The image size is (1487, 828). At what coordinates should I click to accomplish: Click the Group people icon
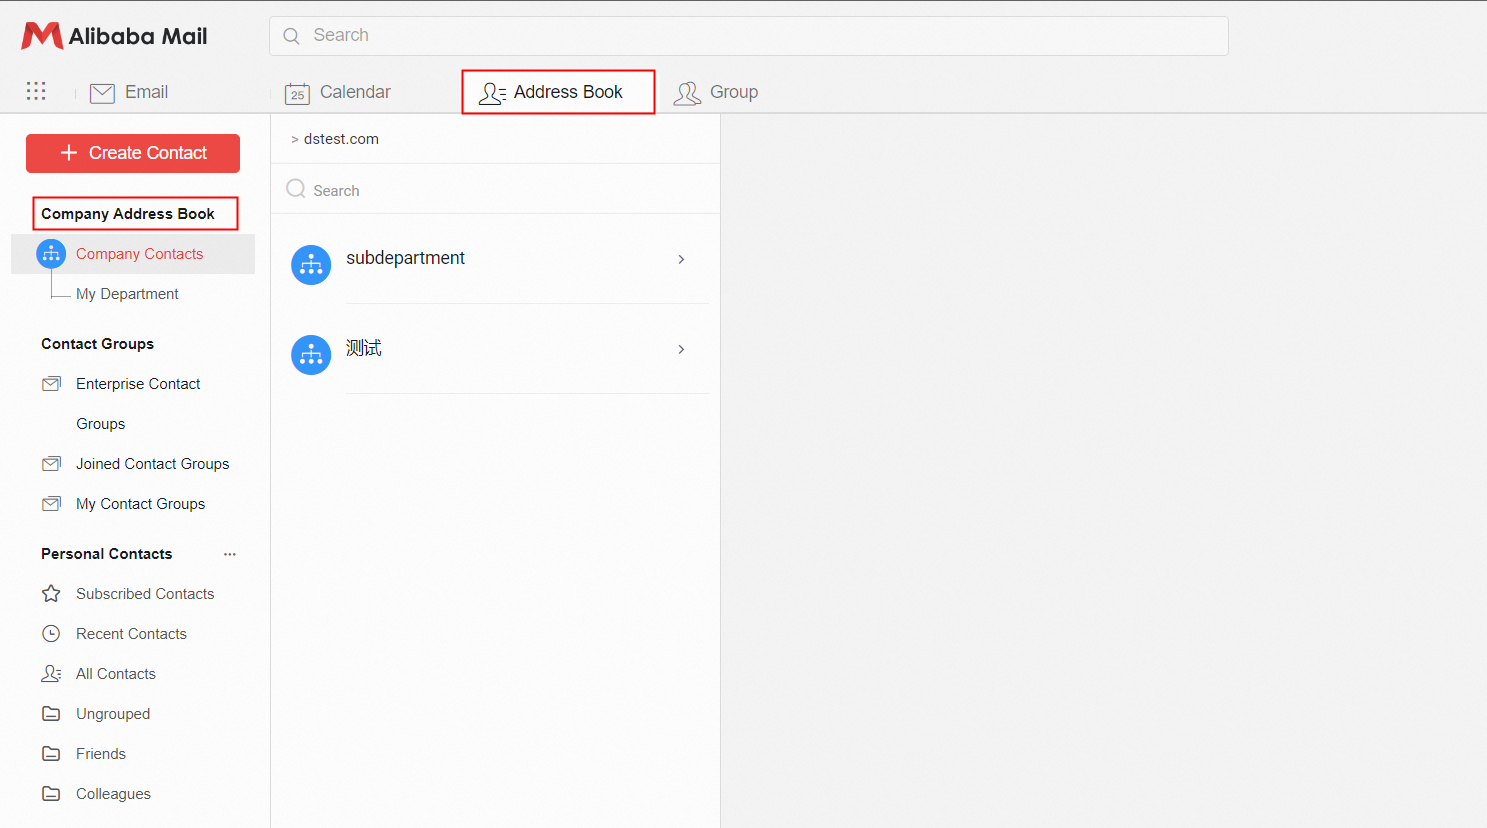(x=687, y=93)
